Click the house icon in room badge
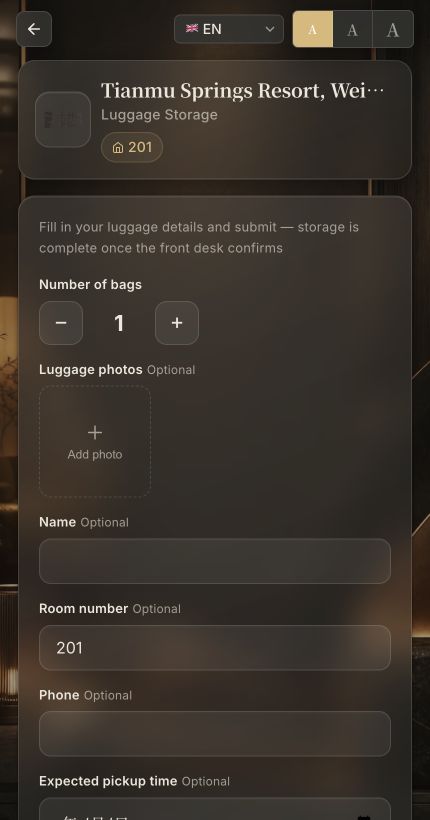430x820 pixels. [x=118, y=148]
